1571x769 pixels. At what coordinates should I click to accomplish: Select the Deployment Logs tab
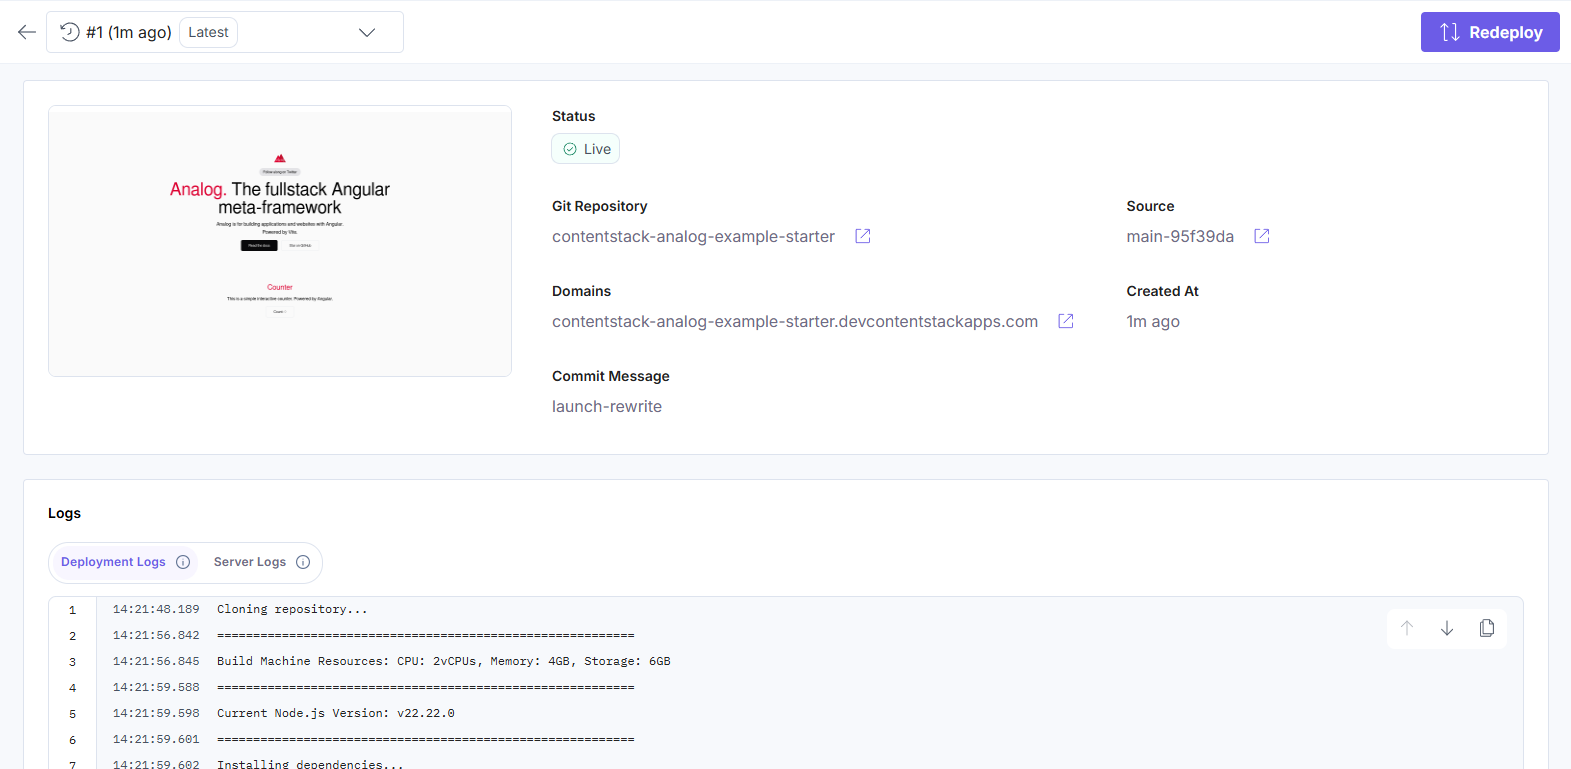pos(113,562)
